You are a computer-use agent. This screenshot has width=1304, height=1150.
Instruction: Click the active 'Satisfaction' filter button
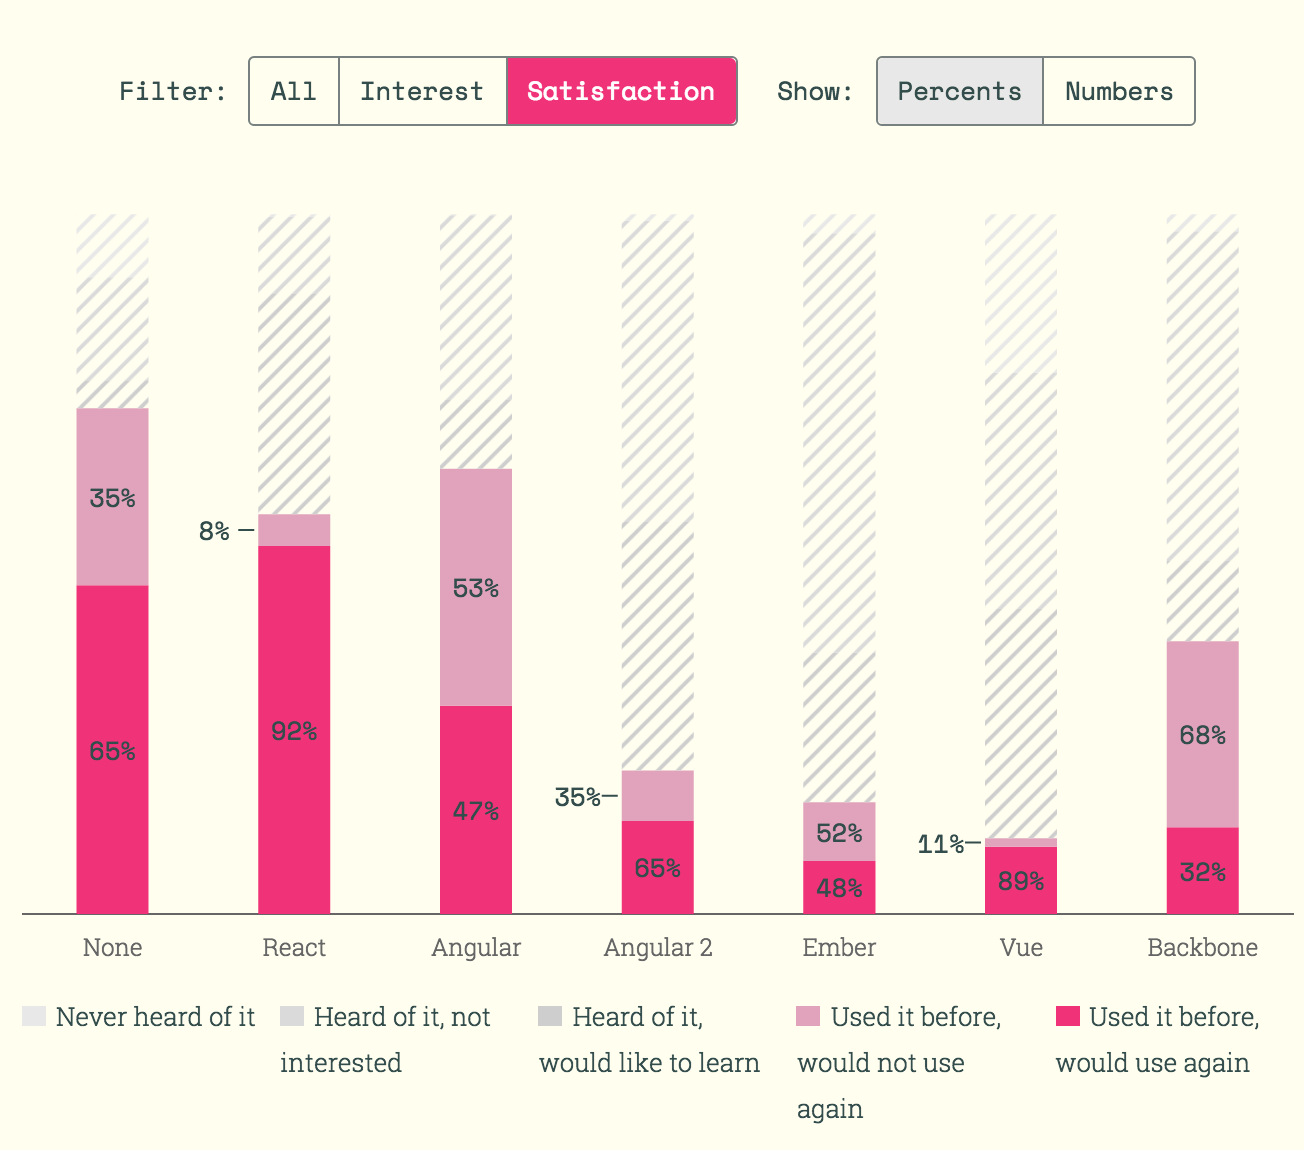click(x=621, y=91)
